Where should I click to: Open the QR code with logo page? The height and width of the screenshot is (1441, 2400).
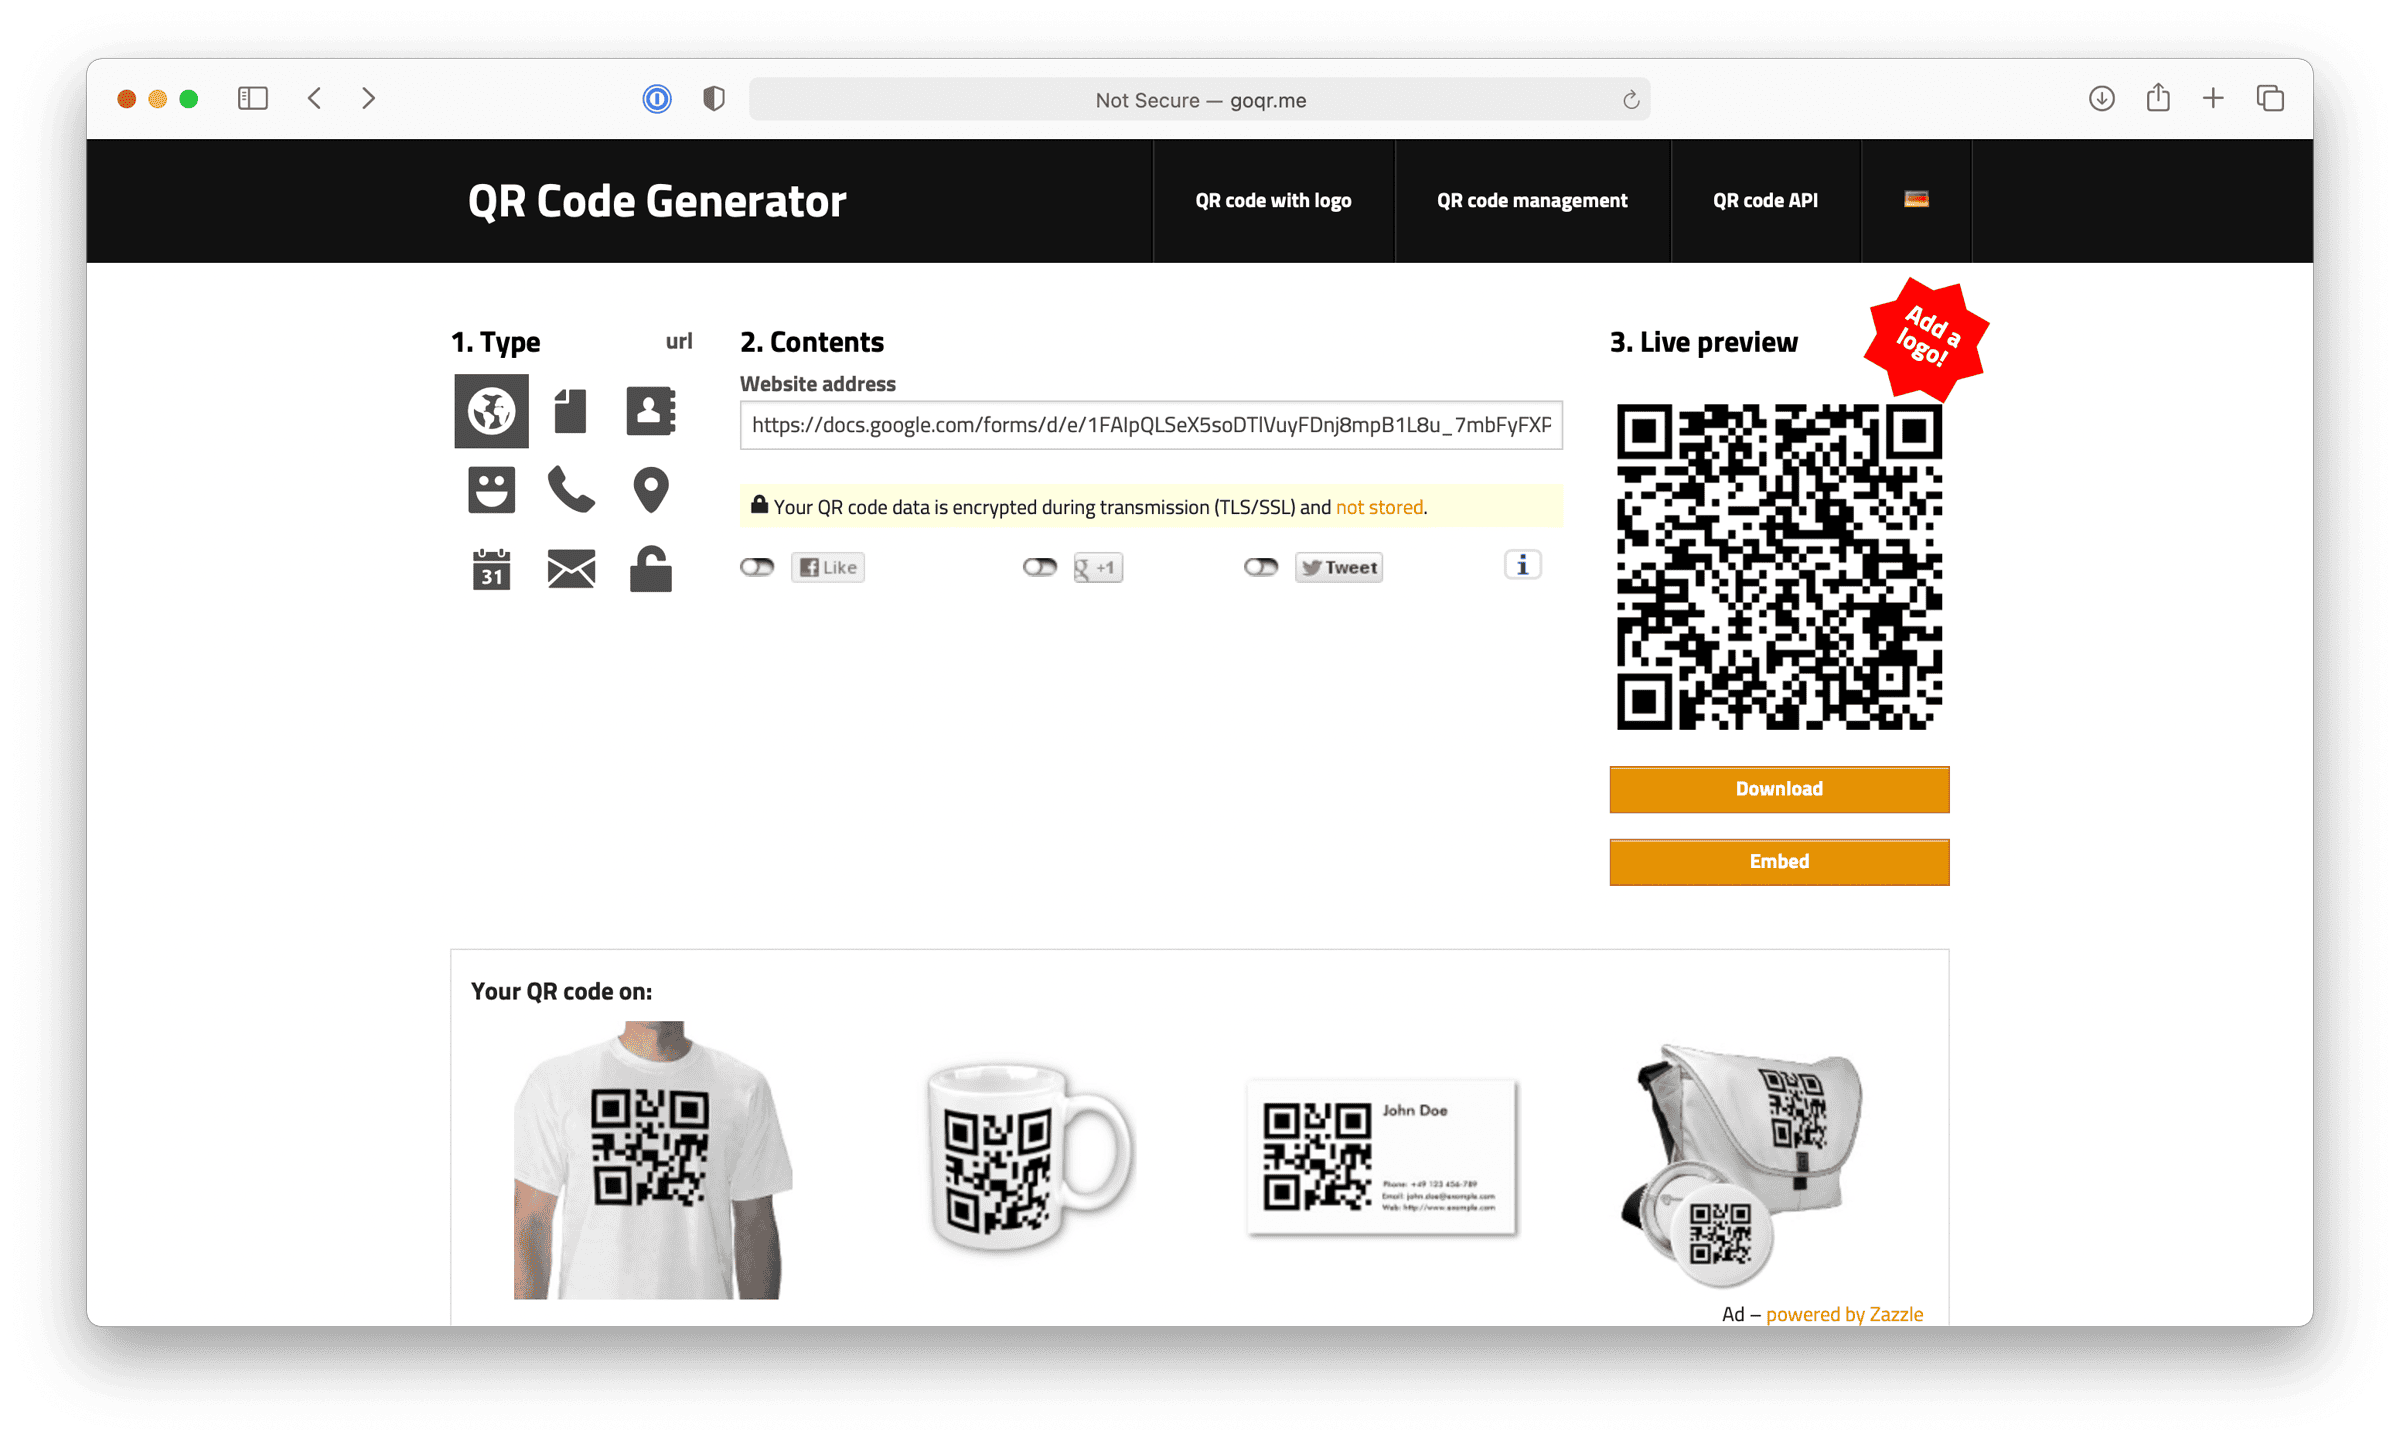tap(1273, 201)
